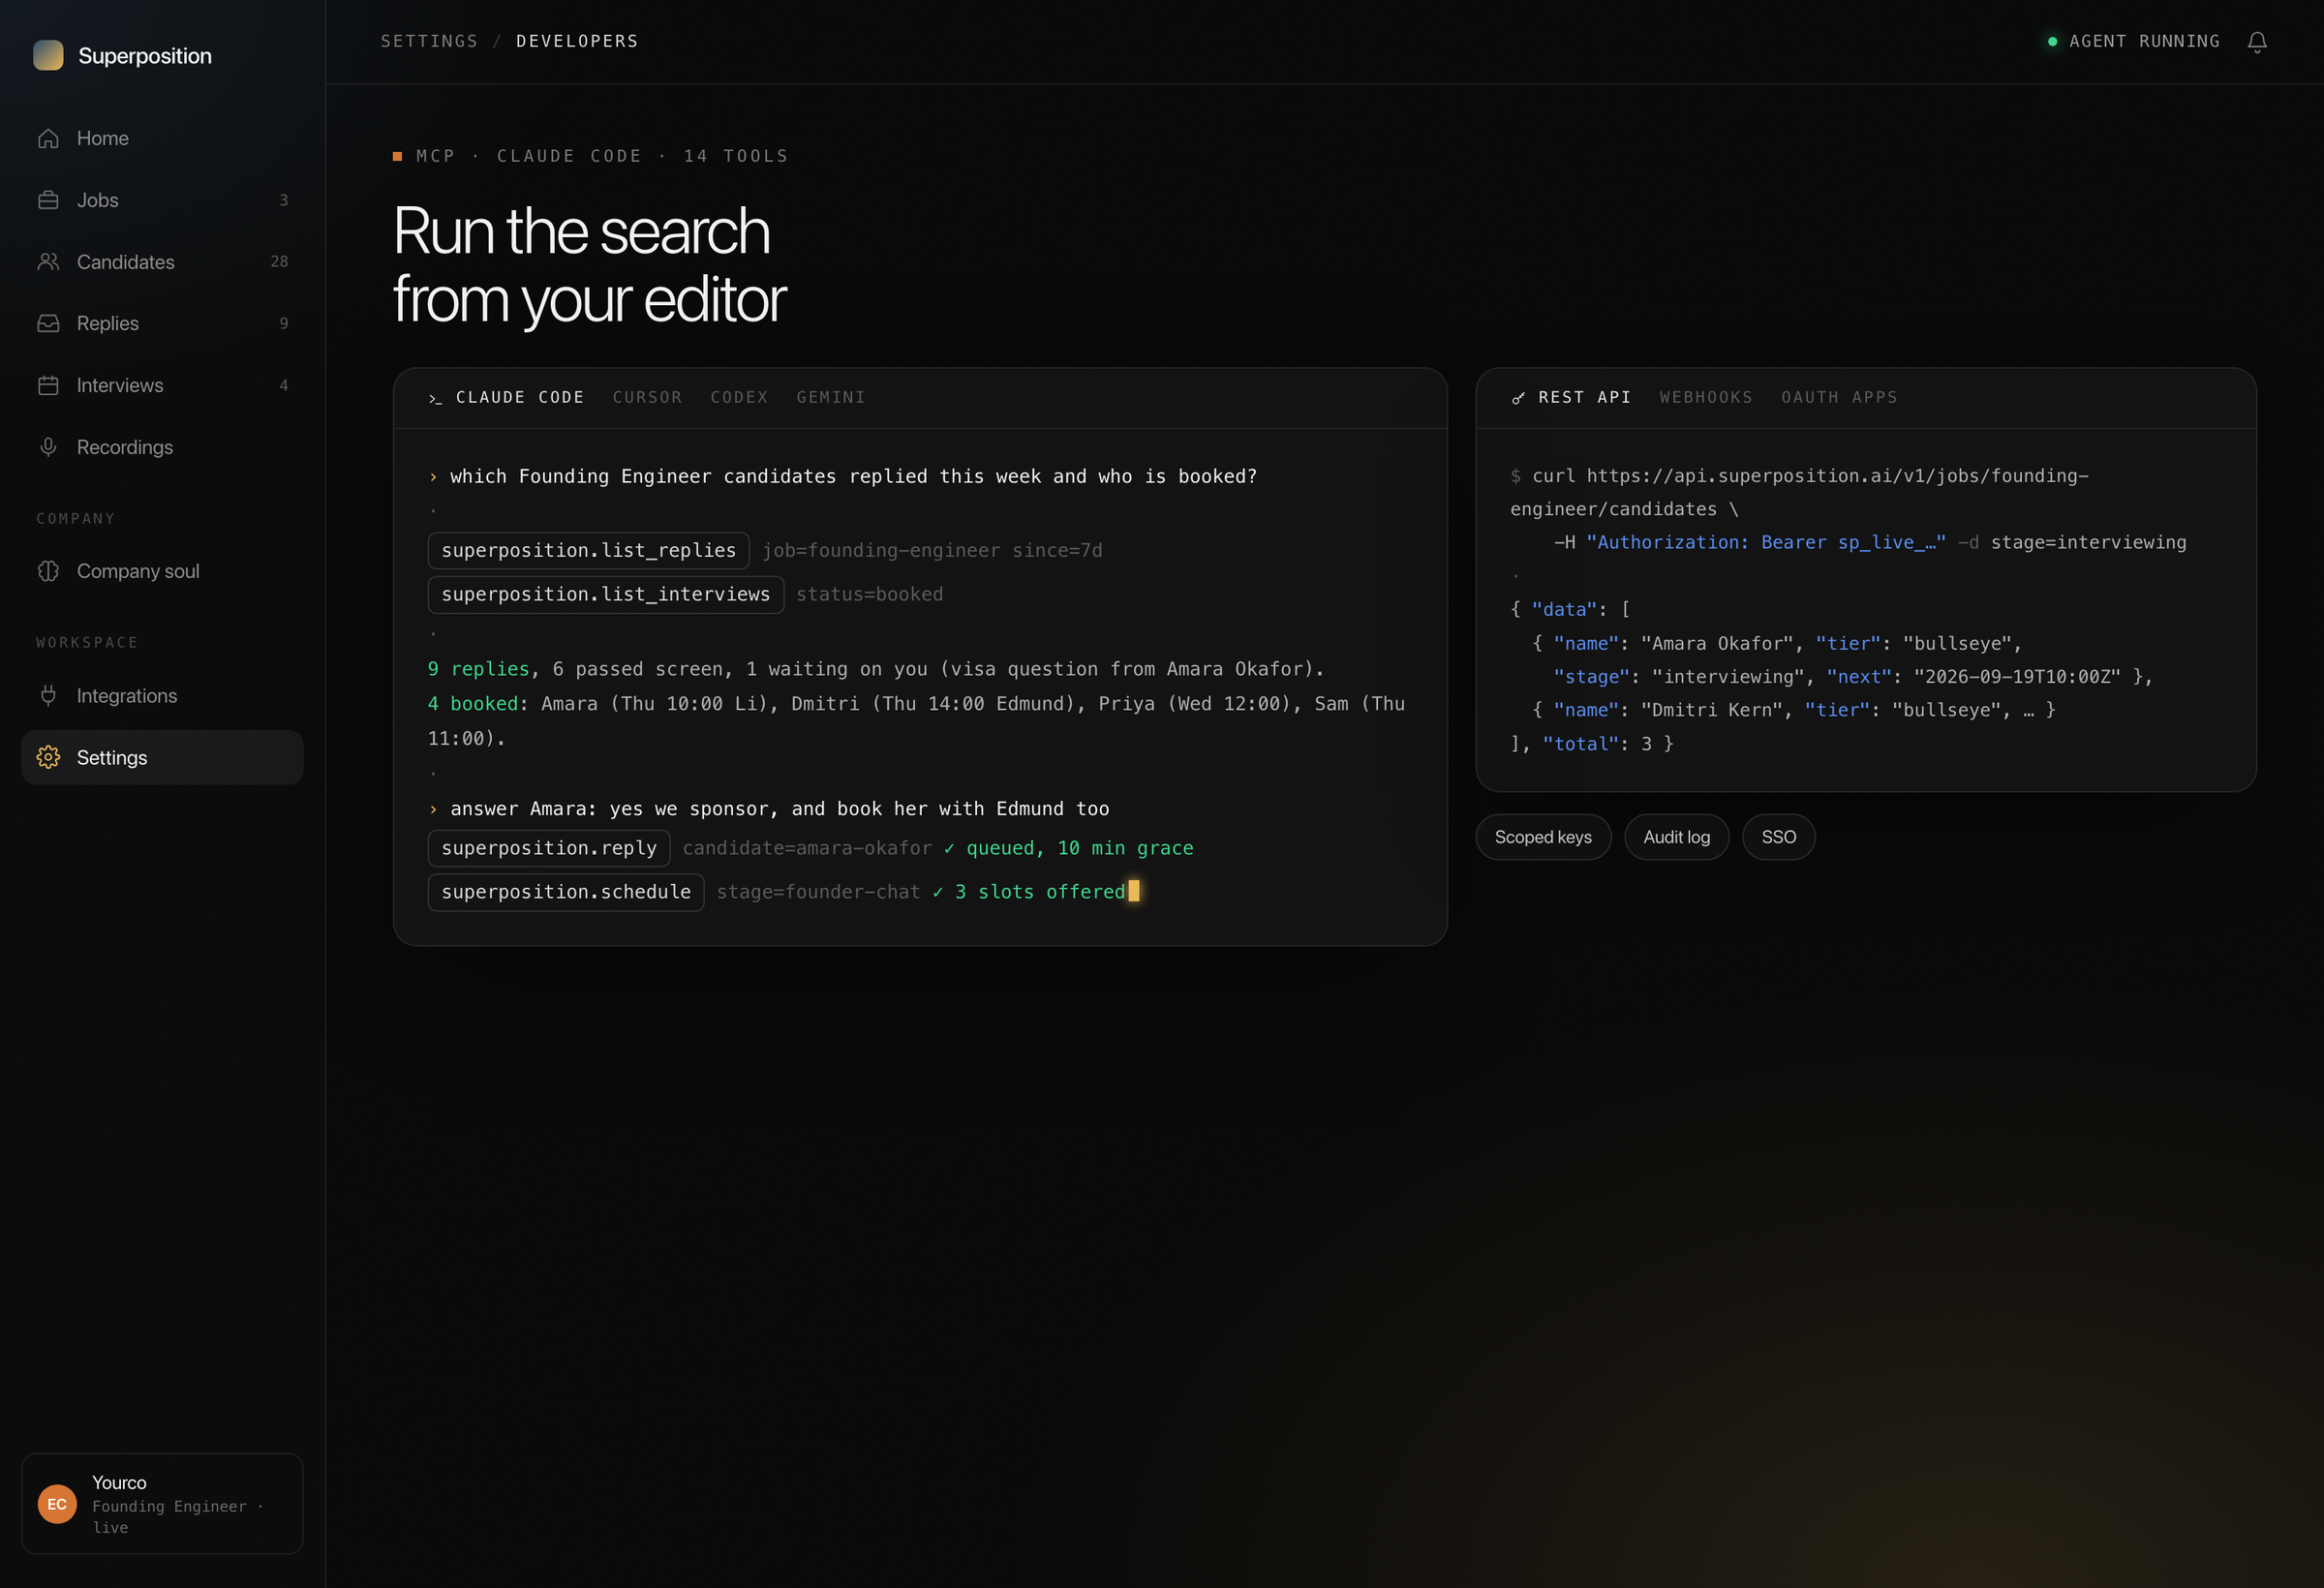The image size is (2324, 1588).
Task: Click the Jobs briefcase icon
Action: pyautogui.click(x=48, y=200)
